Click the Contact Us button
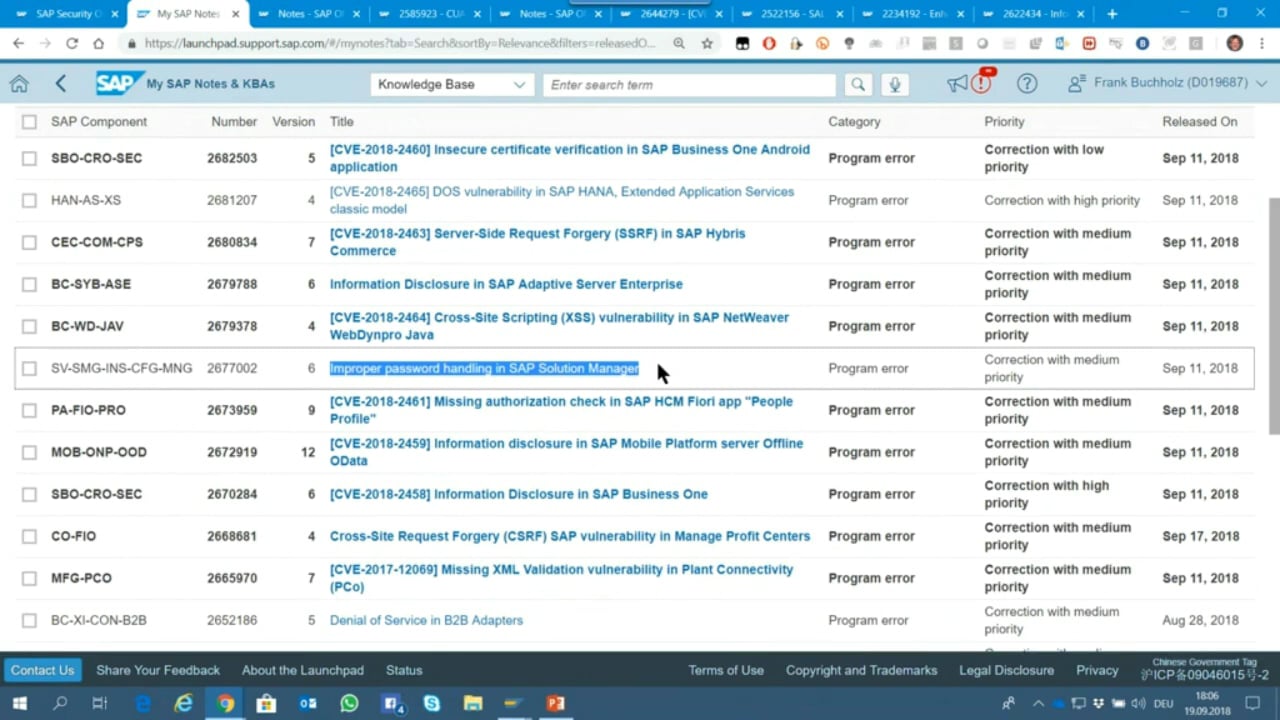The width and height of the screenshot is (1280, 720). 42,670
